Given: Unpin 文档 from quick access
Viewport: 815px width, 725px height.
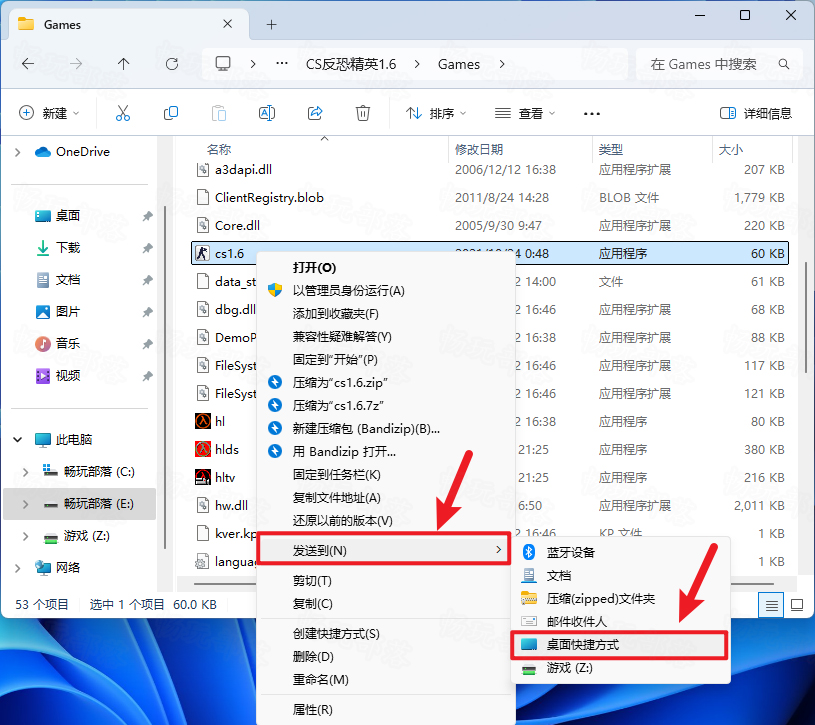Looking at the screenshot, I should click(x=148, y=280).
